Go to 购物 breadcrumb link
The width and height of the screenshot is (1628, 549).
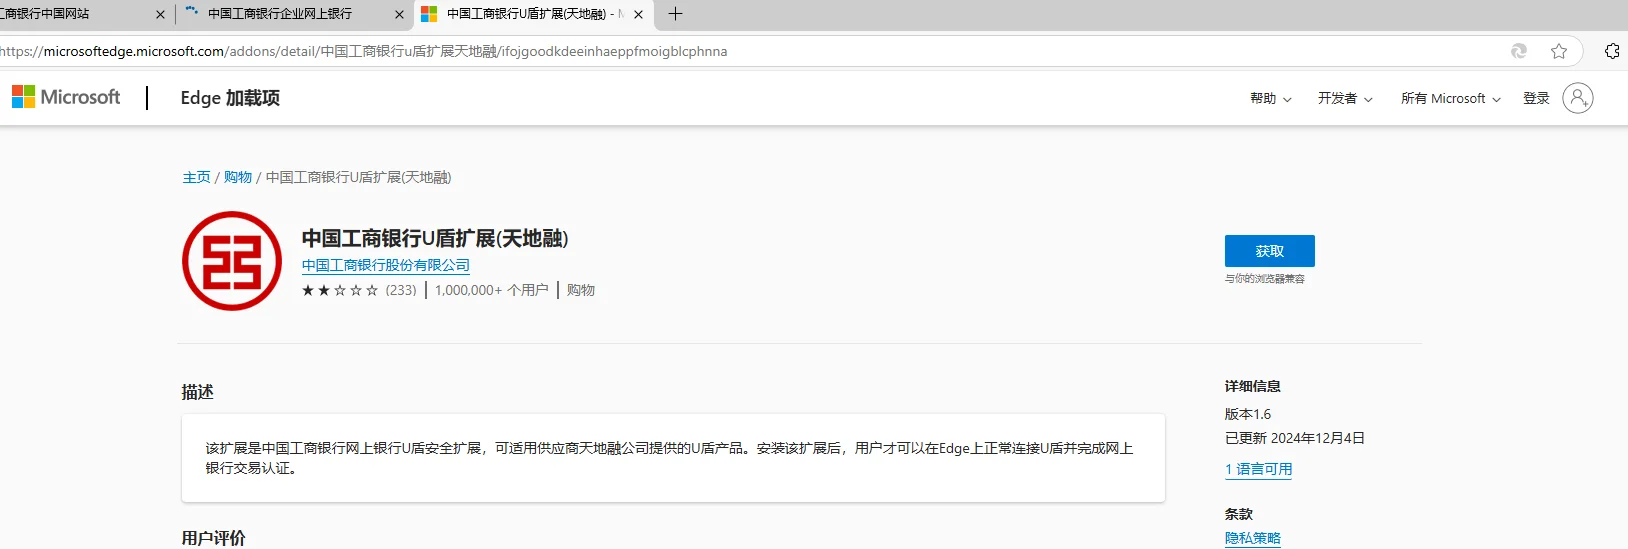238,177
